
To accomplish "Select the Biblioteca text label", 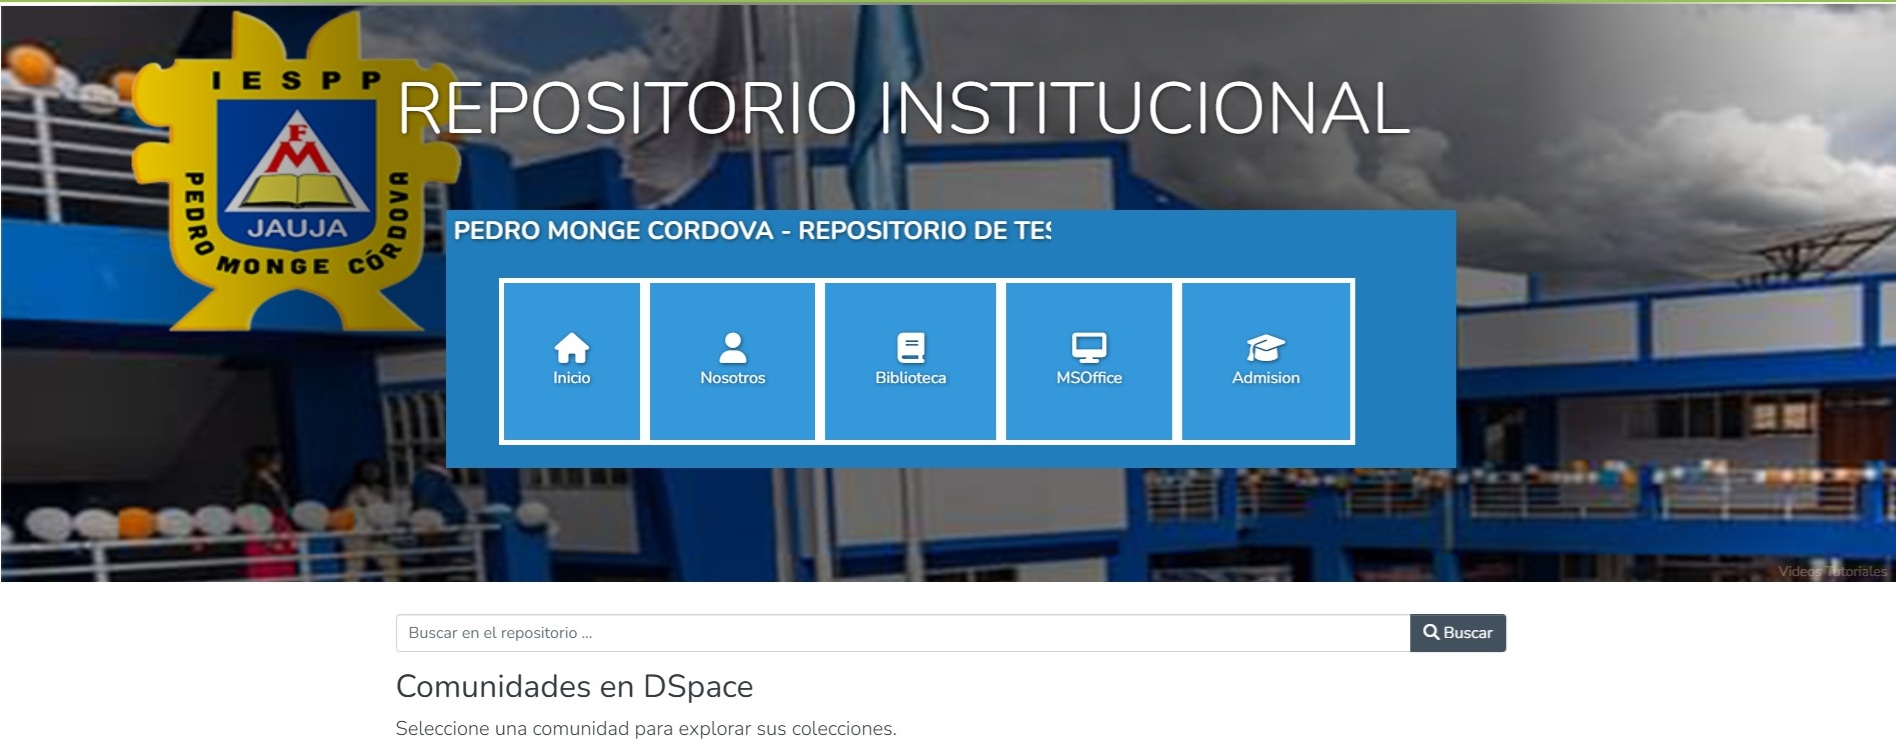I will [910, 378].
